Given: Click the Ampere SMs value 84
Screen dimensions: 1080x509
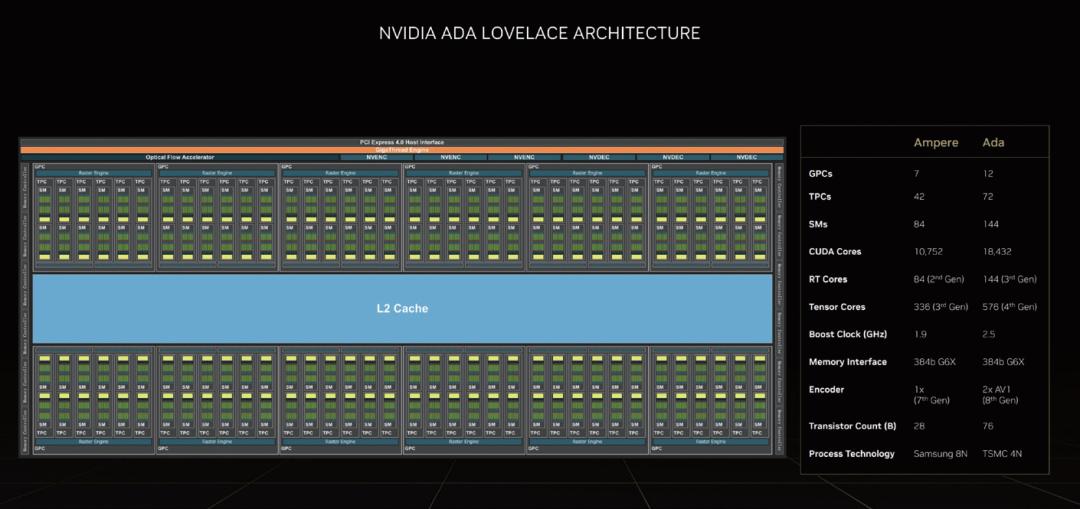Looking at the screenshot, I should click(919, 224).
